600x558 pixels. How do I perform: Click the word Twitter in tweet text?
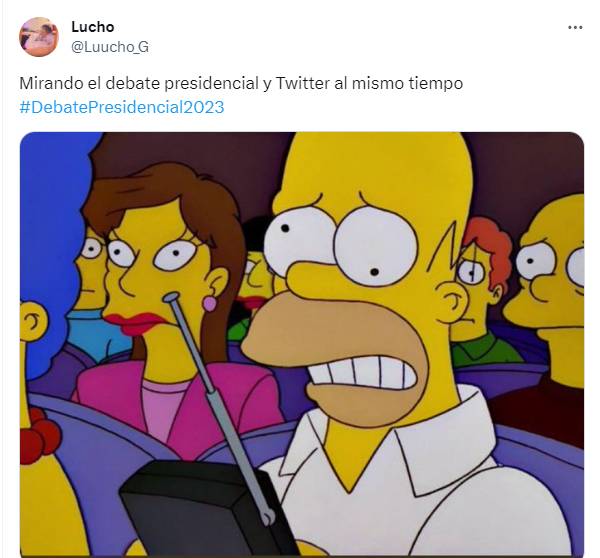click(302, 83)
